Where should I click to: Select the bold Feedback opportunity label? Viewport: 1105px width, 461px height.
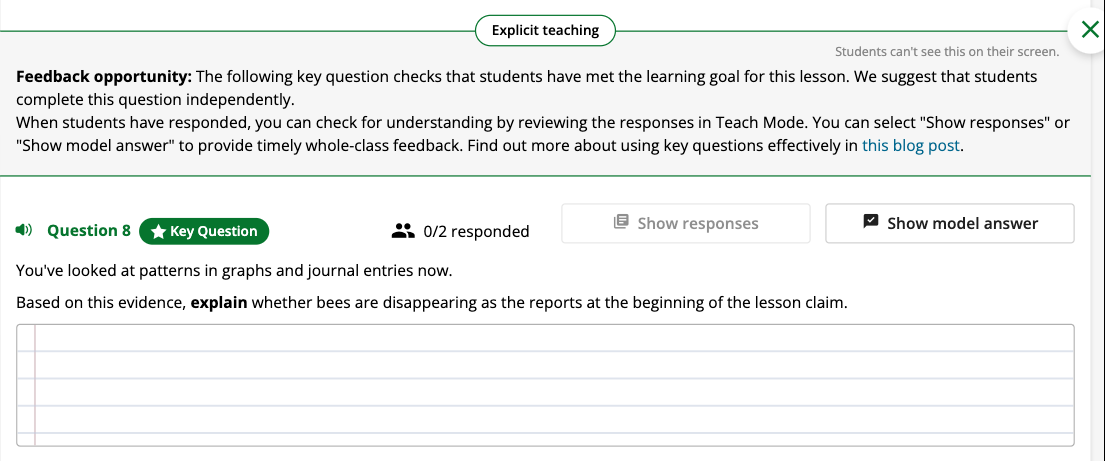tap(104, 76)
